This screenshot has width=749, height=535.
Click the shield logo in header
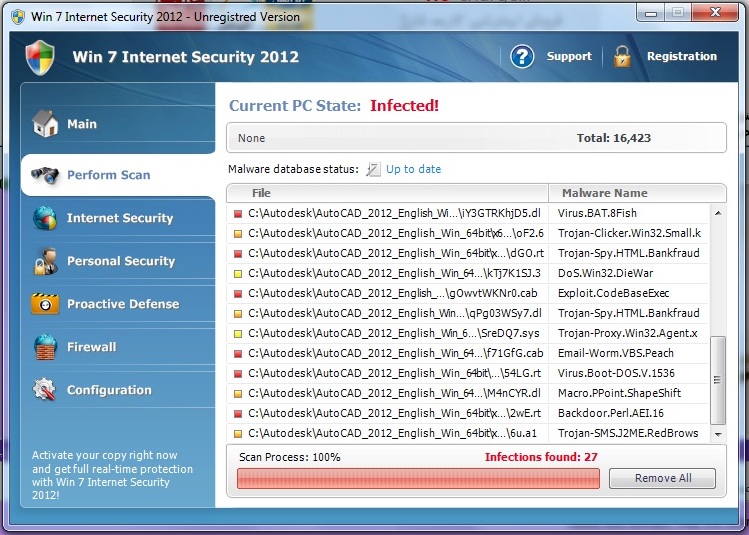click(x=40, y=57)
